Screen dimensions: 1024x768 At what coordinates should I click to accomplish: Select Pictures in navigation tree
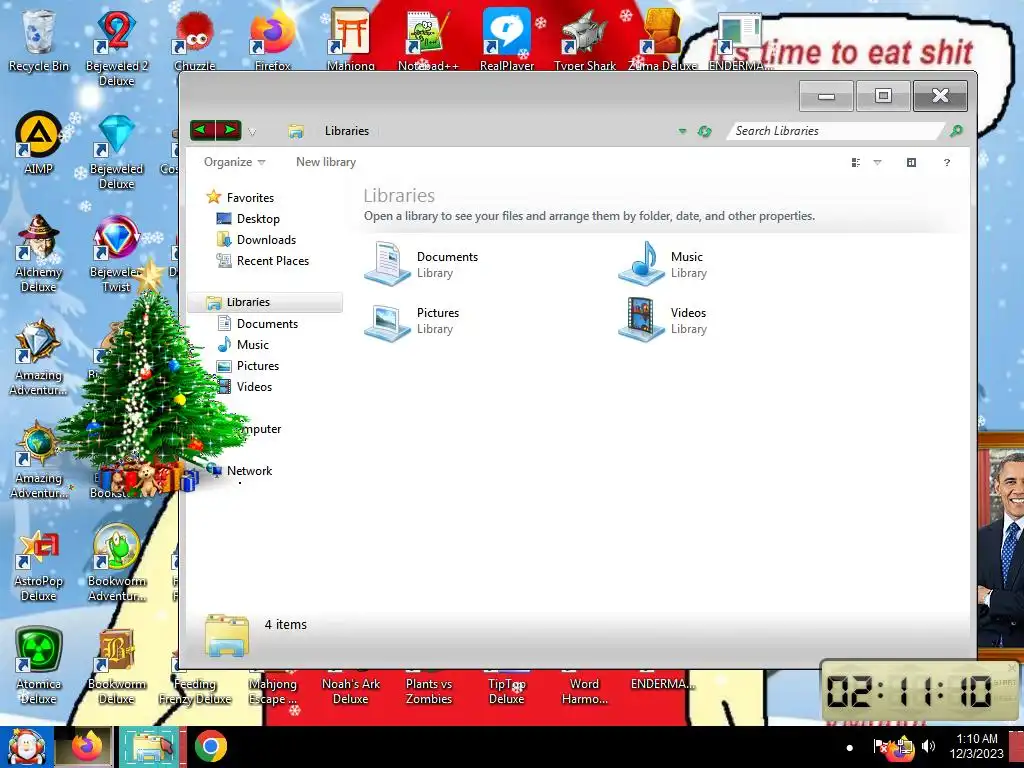point(248,366)
